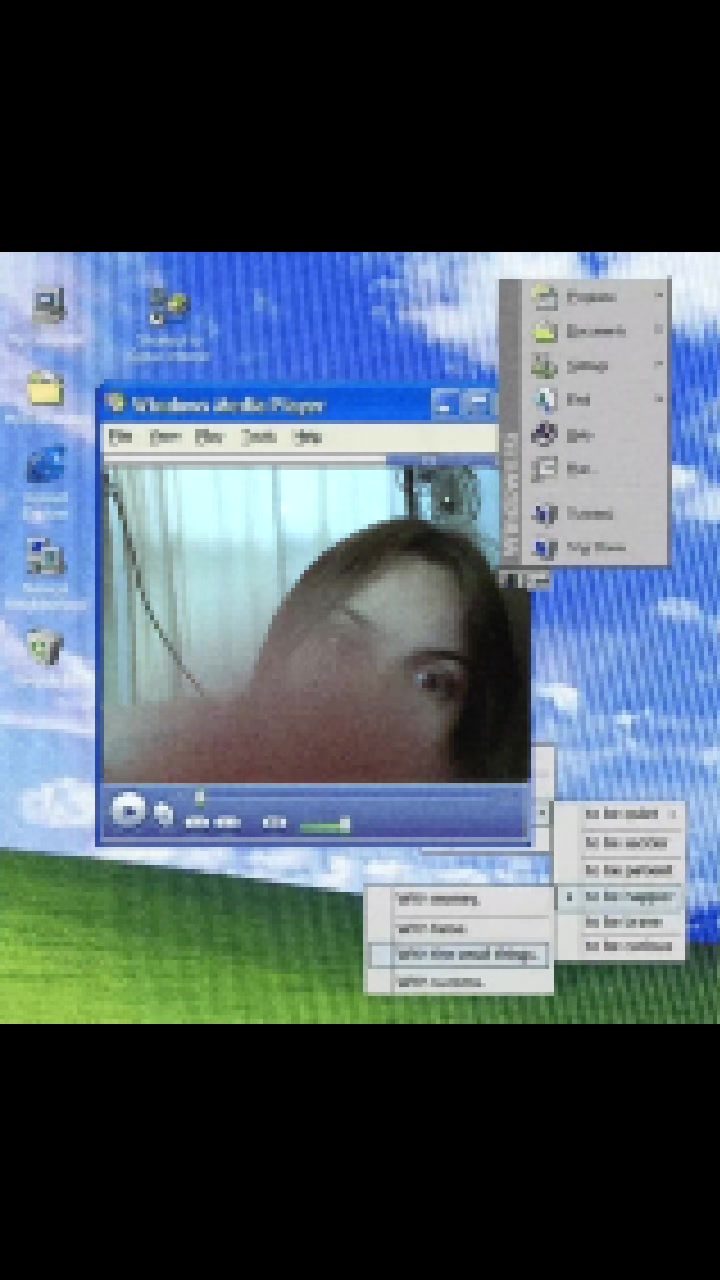This screenshot has height=1280, width=720.
Task: Click the Help book icon in Start menu
Action: (x=545, y=435)
